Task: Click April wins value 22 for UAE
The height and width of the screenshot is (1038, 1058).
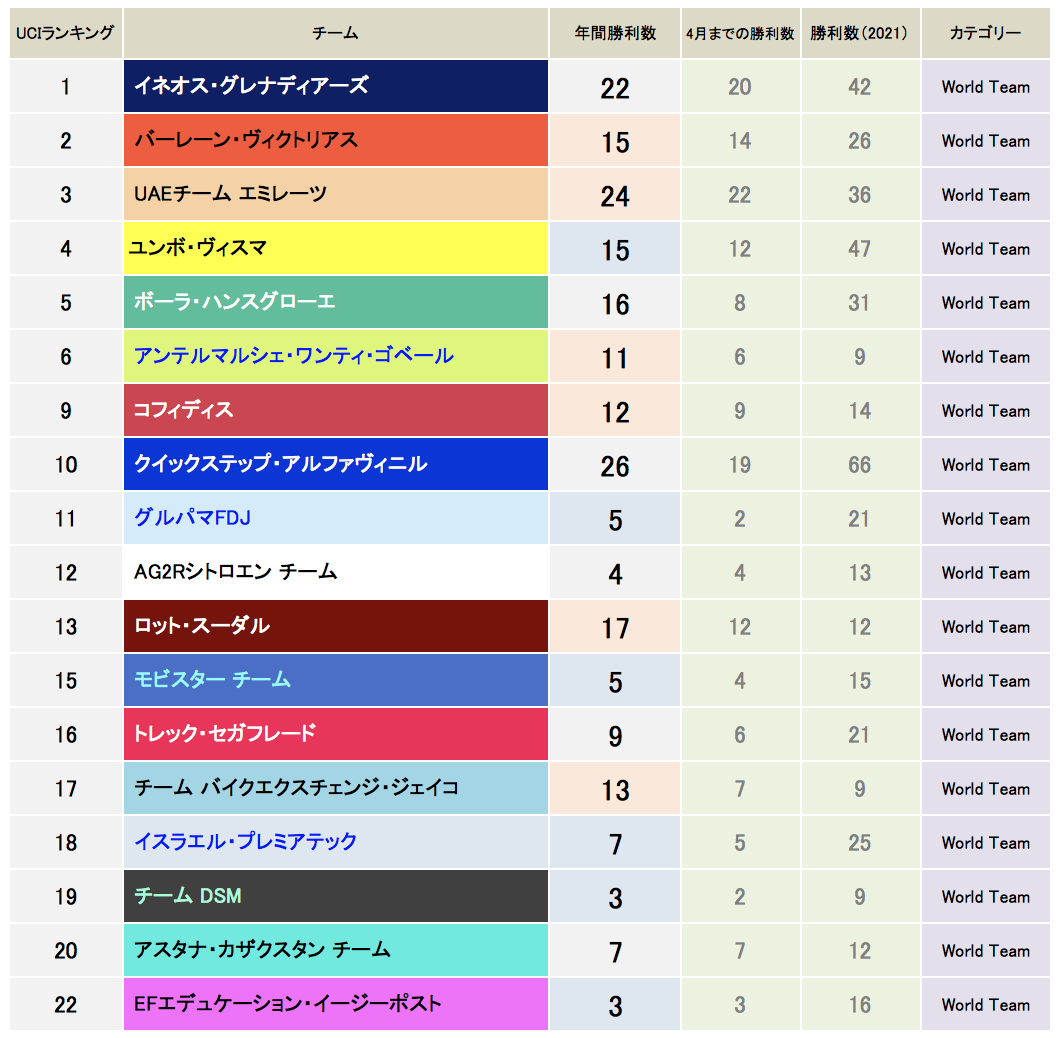Action: (740, 195)
